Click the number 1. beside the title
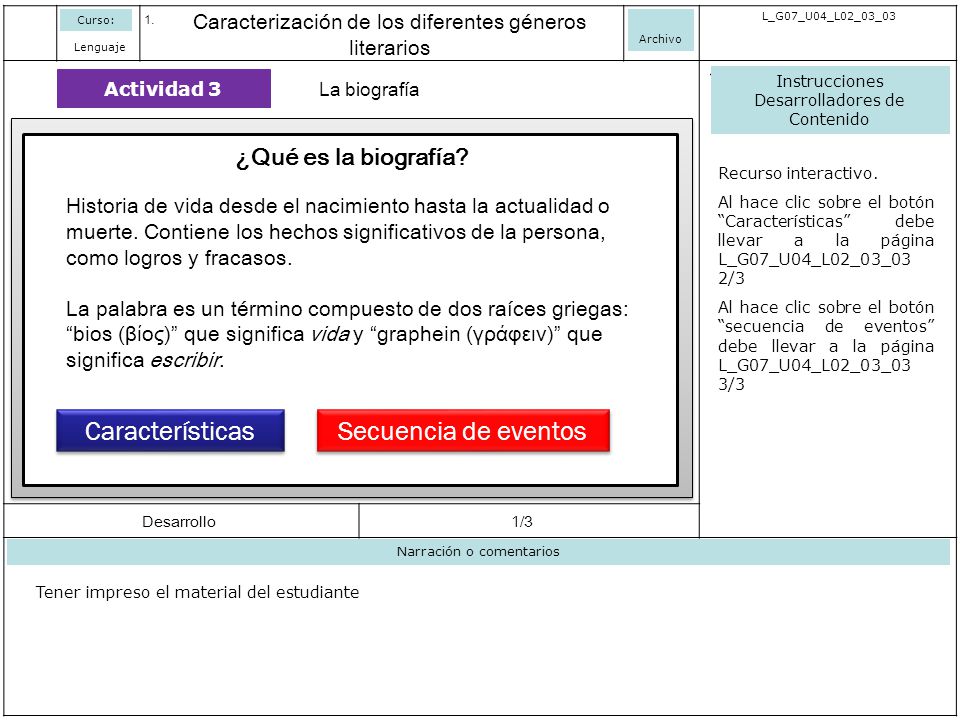This screenshot has width=960, height=720. pyautogui.click(x=149, y=20)
